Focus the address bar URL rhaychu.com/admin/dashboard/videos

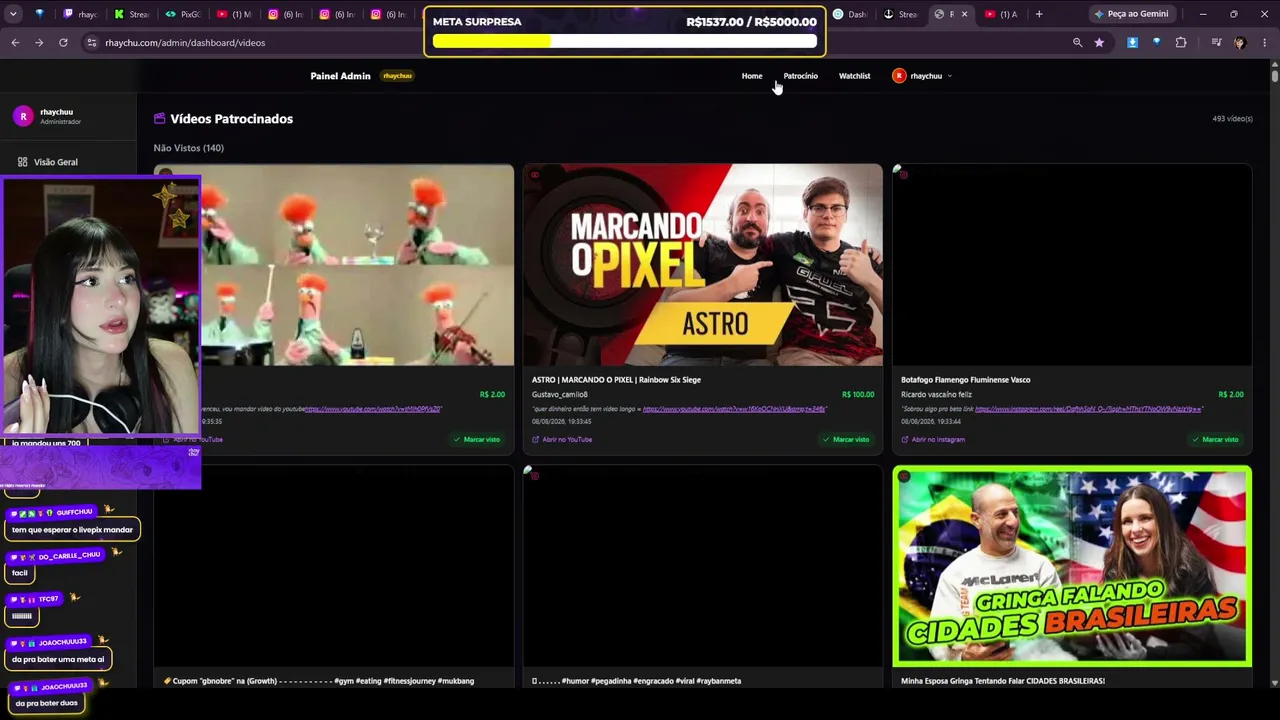pyautogui.click(x=185, y=43)
